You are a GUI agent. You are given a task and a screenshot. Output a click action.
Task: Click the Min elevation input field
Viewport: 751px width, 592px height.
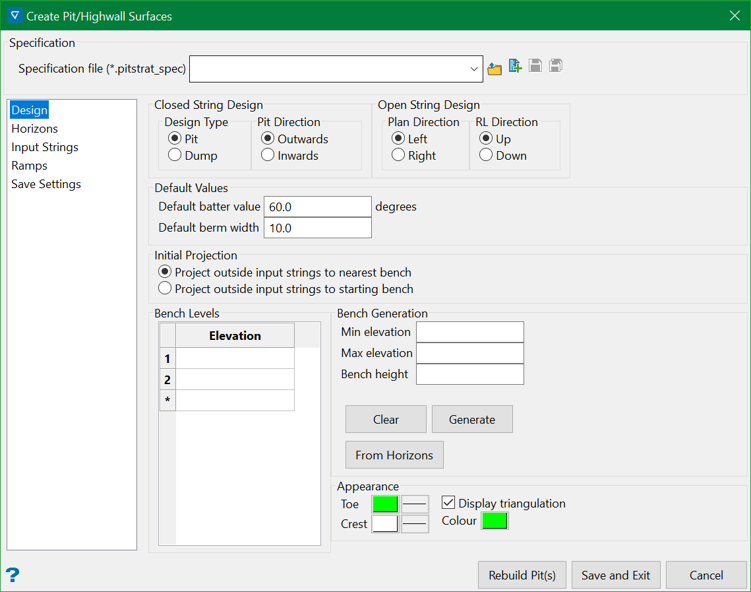[x=470, y=332]
